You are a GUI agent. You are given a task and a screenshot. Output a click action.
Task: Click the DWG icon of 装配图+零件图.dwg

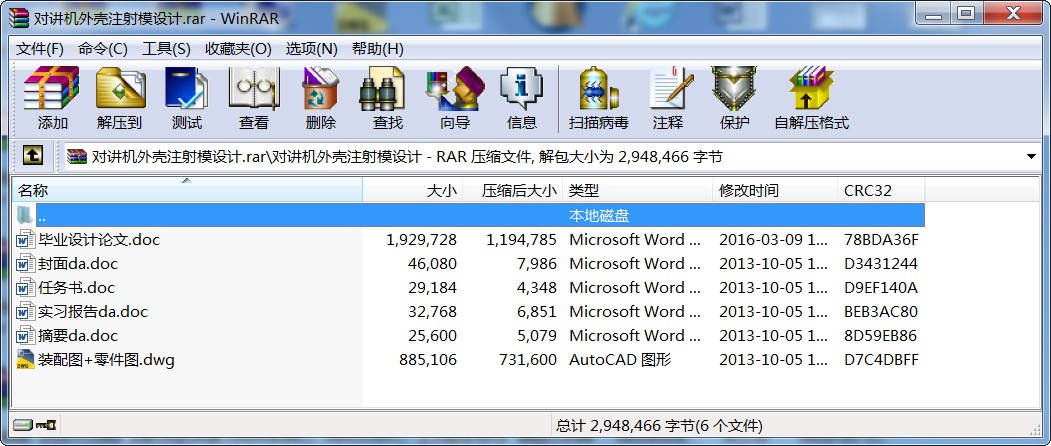pos(25,359)
